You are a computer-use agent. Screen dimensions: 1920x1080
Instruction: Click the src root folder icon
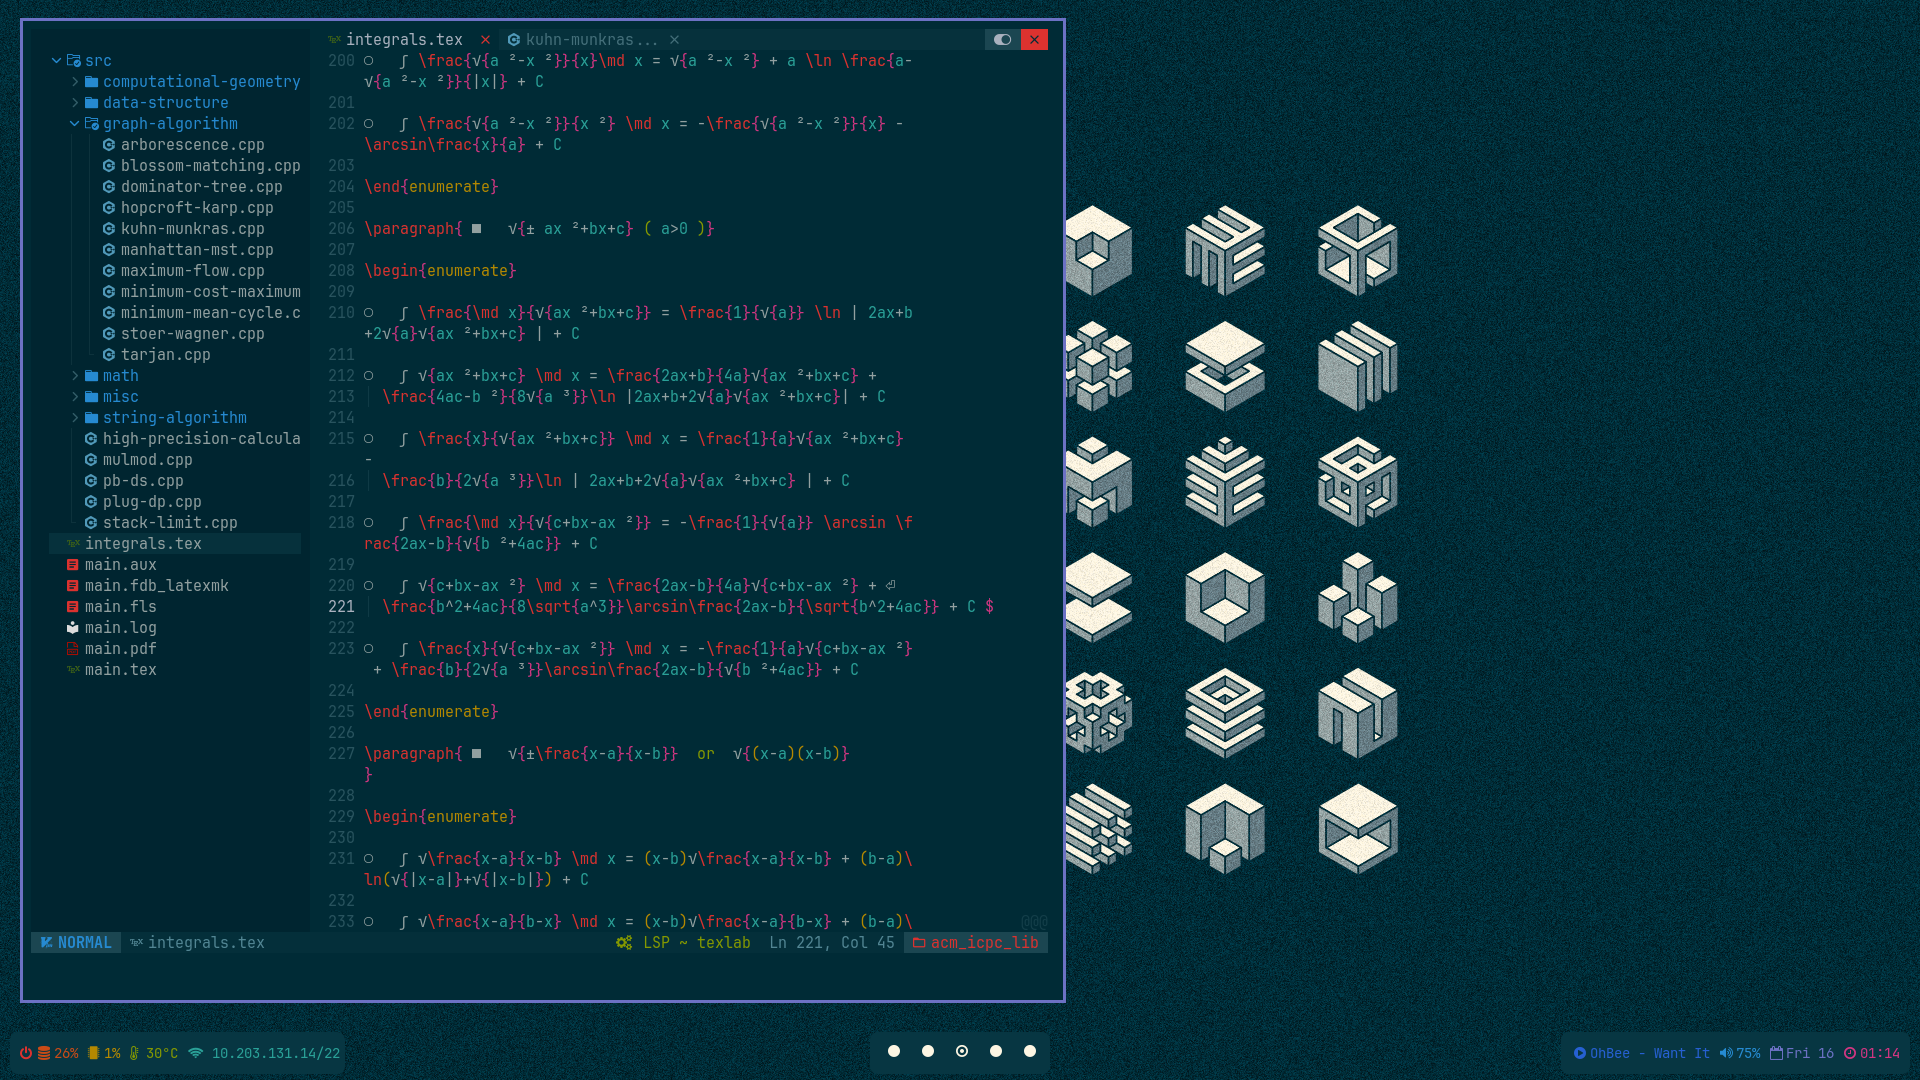tap(74, 61)
